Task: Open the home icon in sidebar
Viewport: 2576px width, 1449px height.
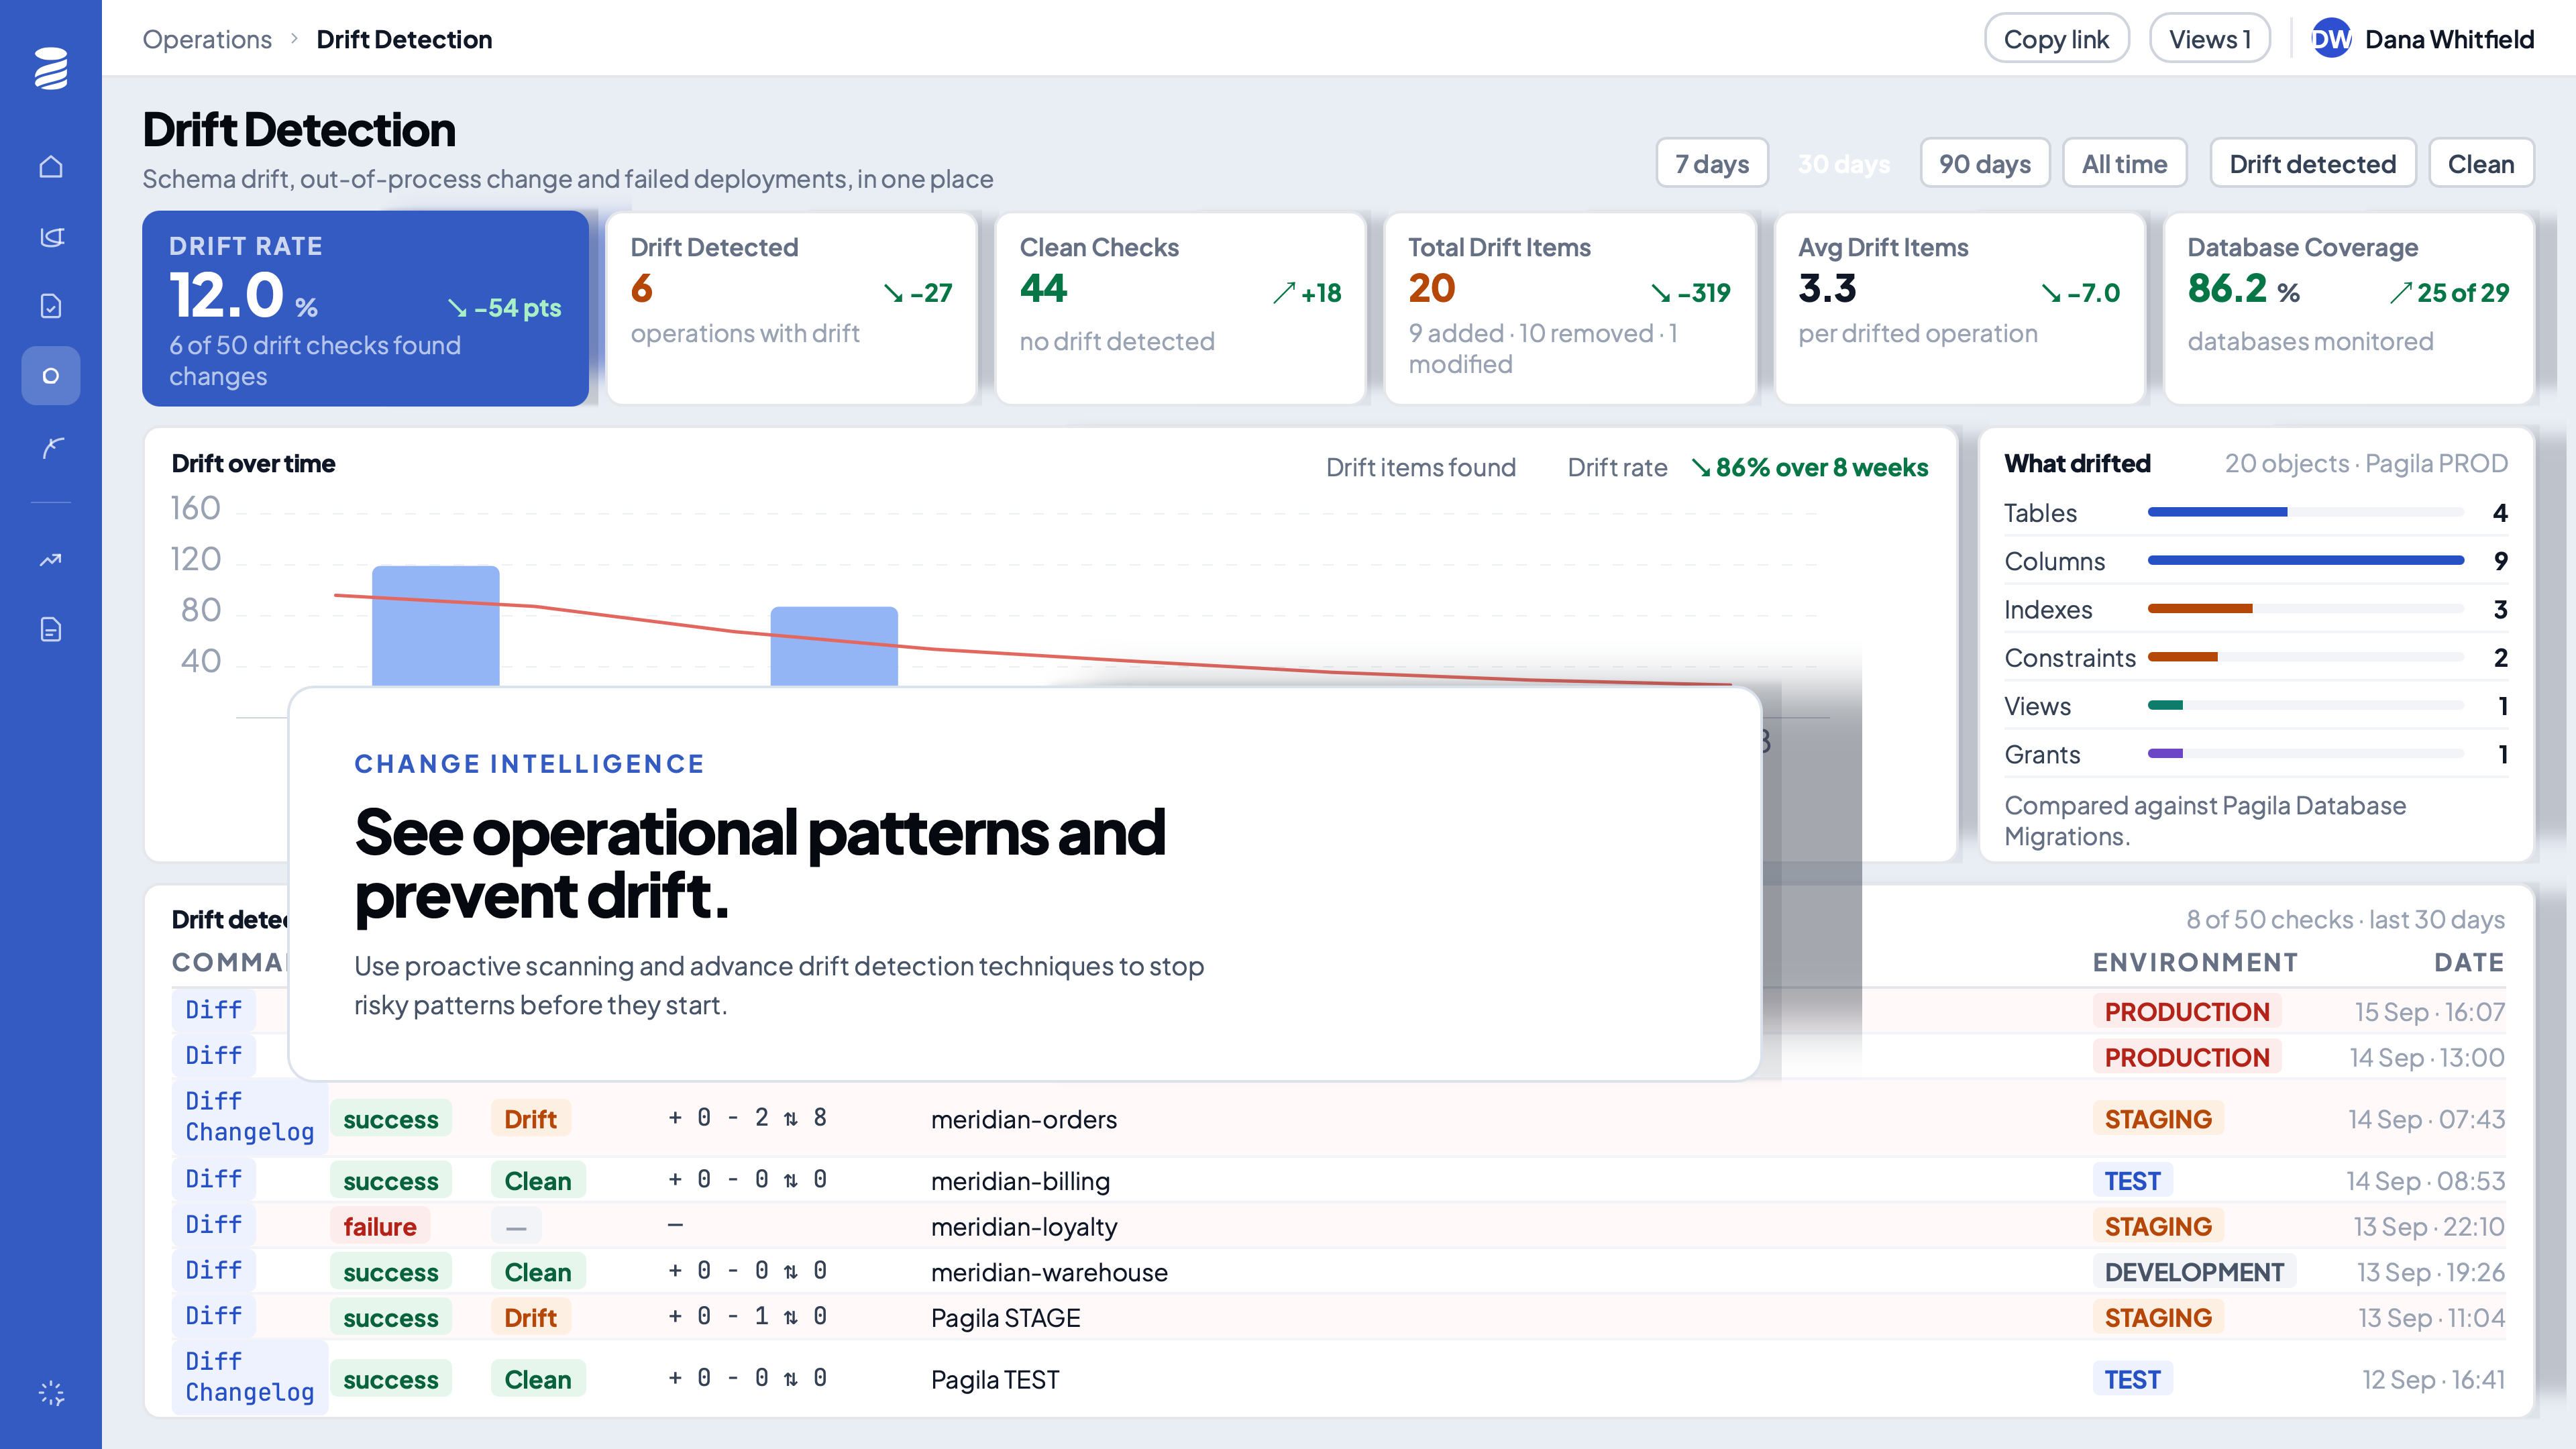Action: coord(51,166)
